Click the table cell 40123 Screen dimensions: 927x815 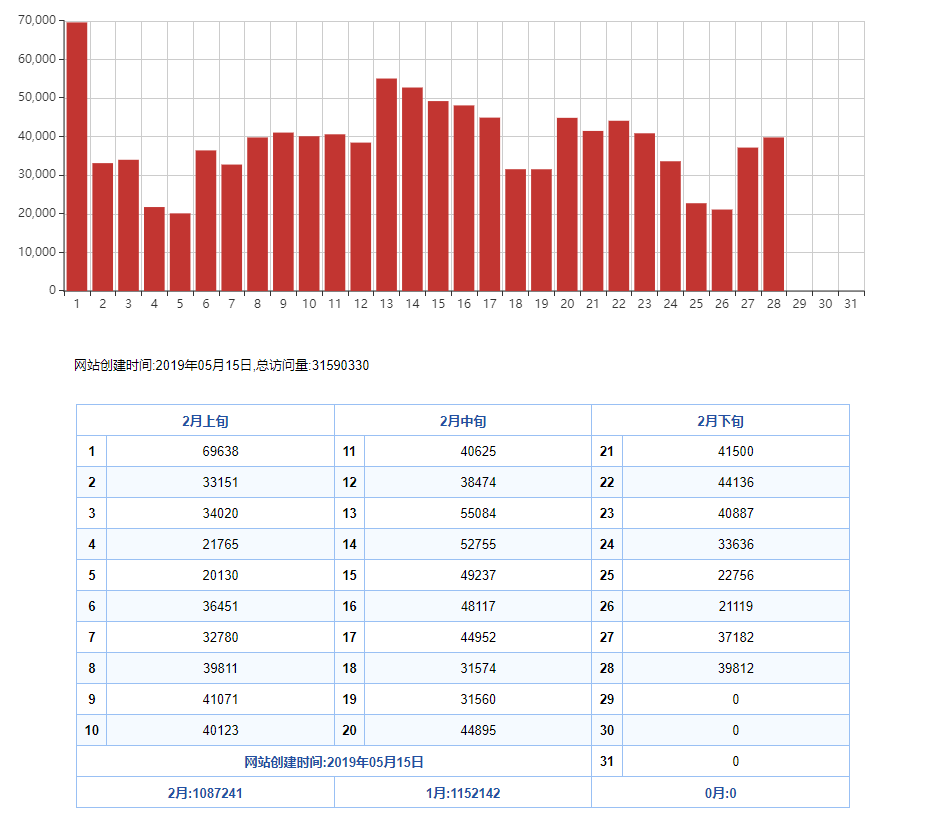[221, 730]
